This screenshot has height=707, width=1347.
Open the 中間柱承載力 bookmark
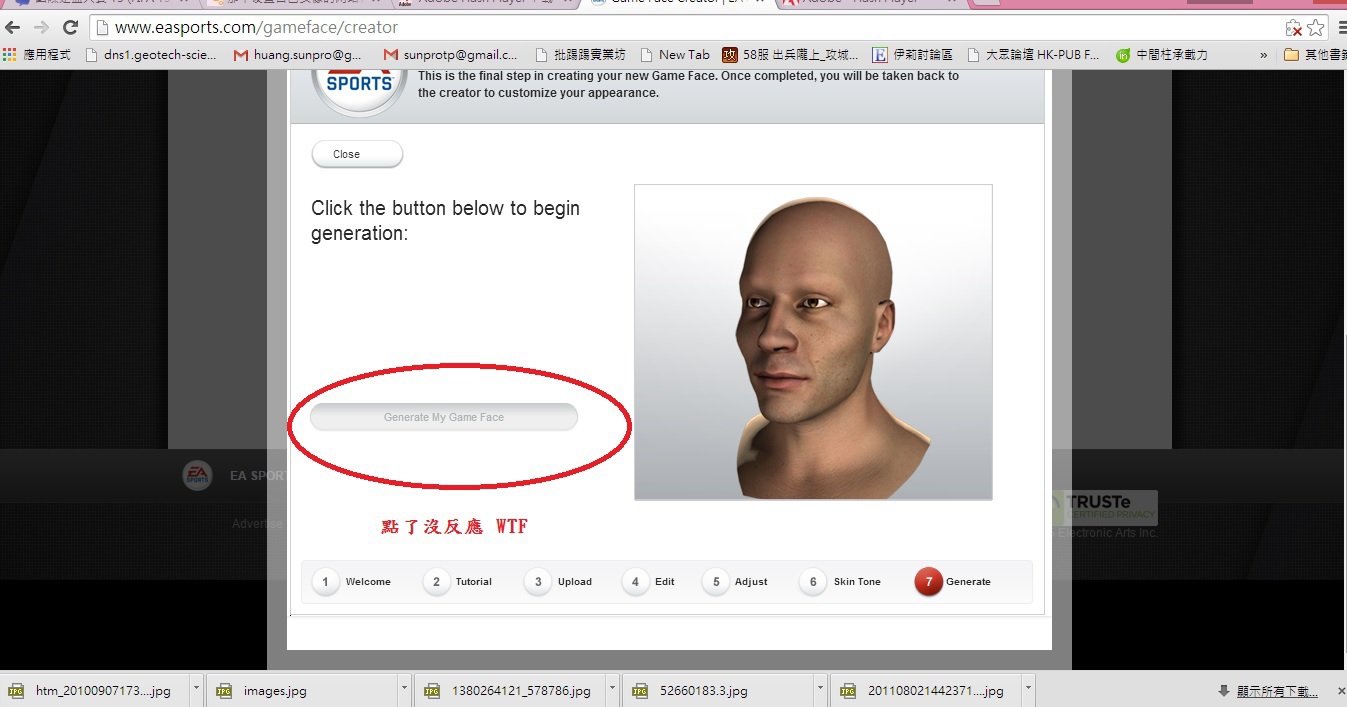click(1161, 55)
